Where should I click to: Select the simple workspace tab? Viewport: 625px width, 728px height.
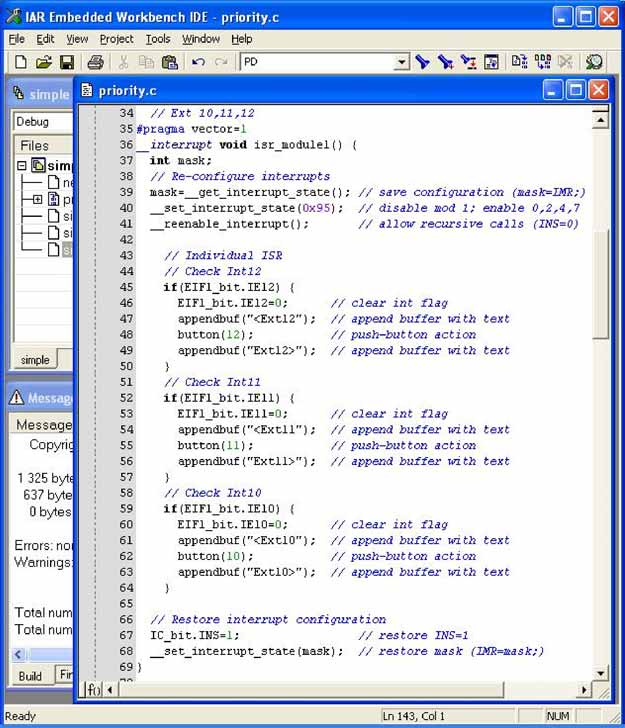tap(34, 360)
